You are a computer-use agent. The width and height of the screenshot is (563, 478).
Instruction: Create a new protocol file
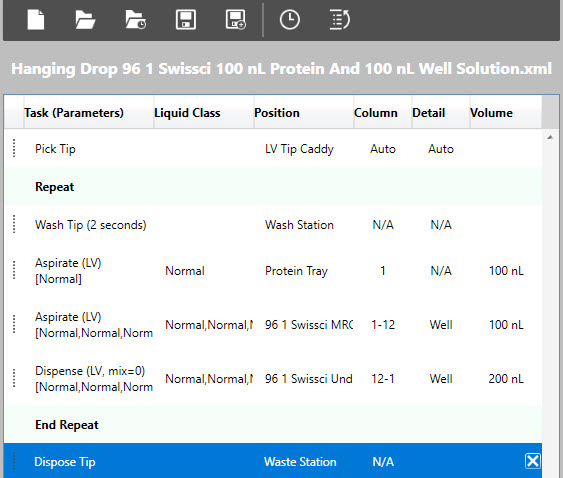36,20
